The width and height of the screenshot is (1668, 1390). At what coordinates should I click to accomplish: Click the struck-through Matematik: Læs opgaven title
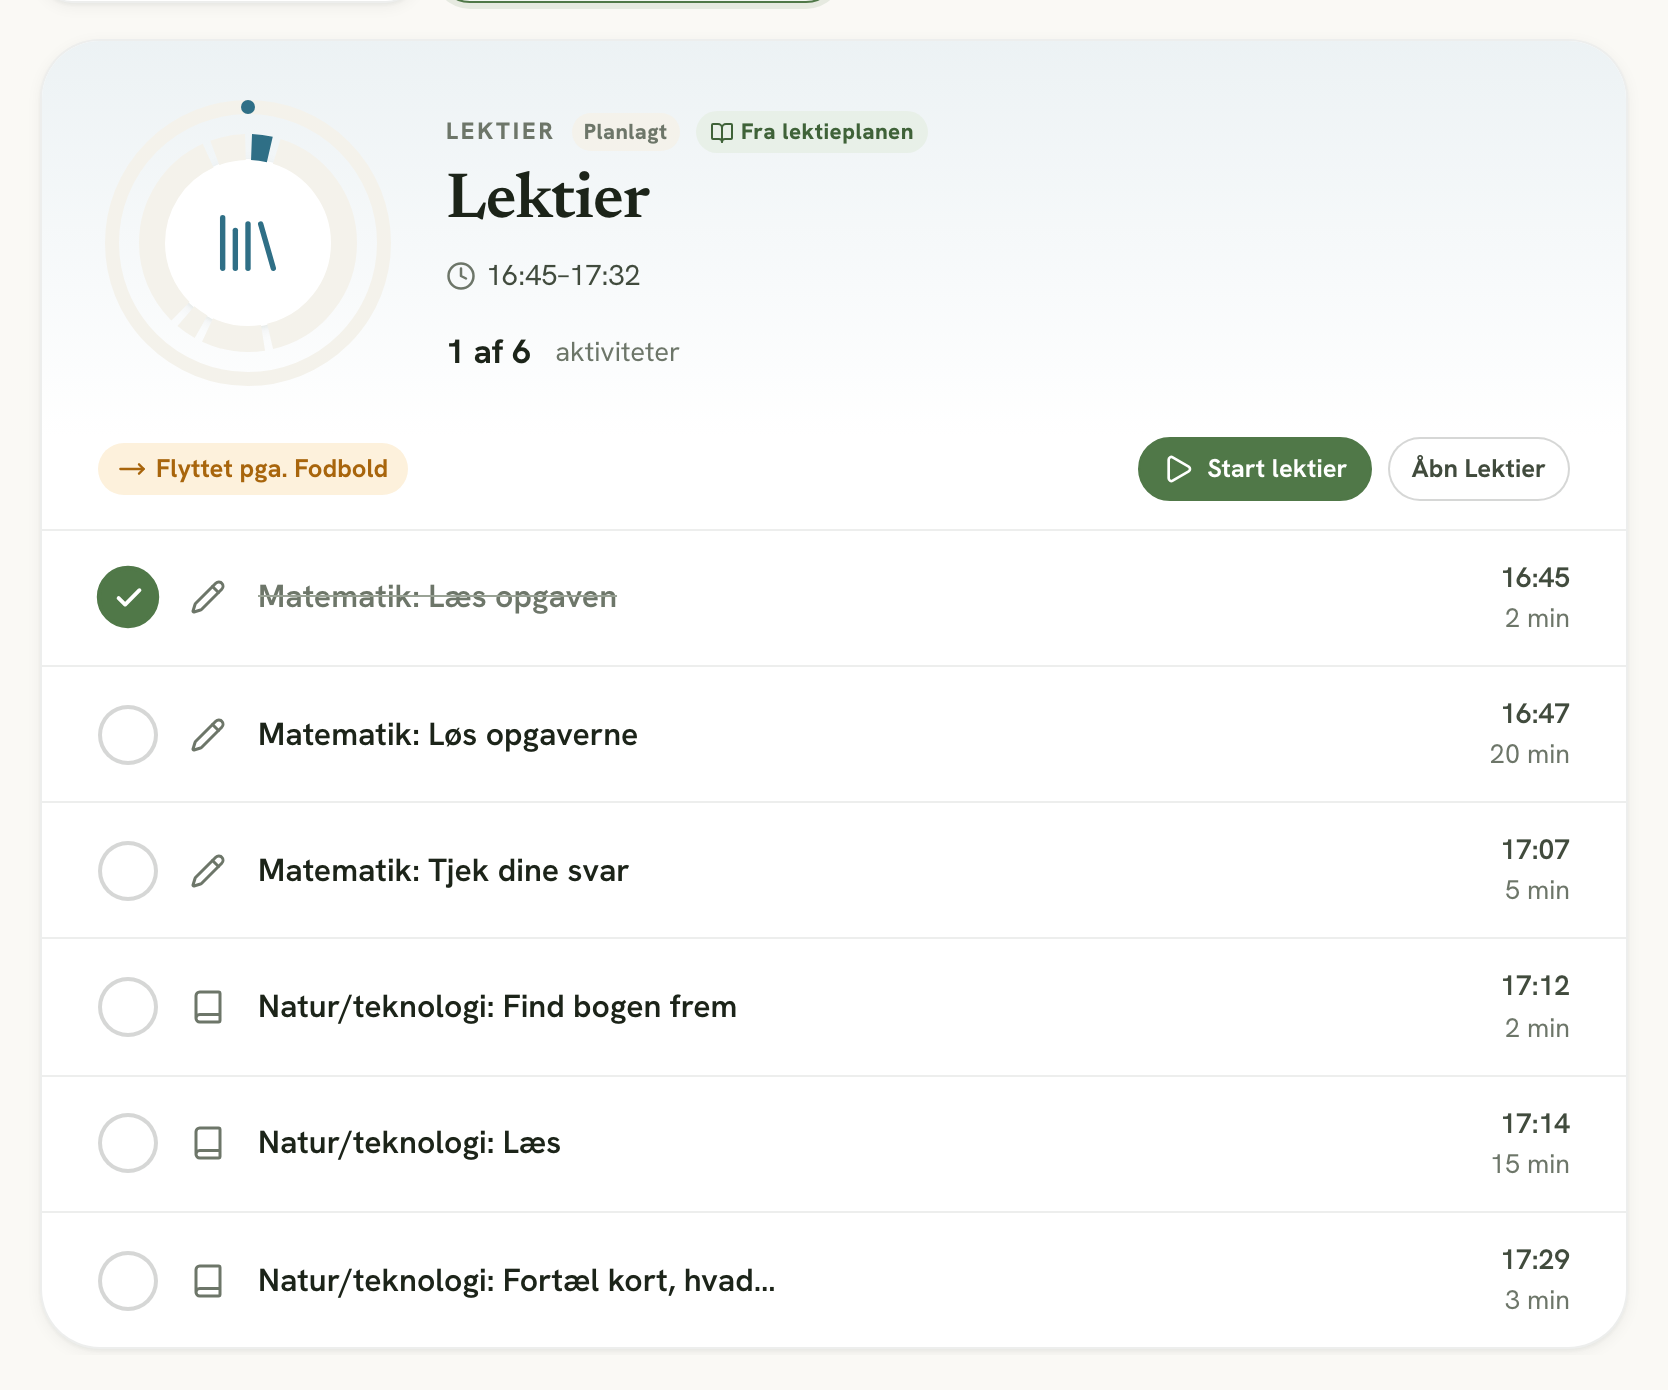coord(437,597)
